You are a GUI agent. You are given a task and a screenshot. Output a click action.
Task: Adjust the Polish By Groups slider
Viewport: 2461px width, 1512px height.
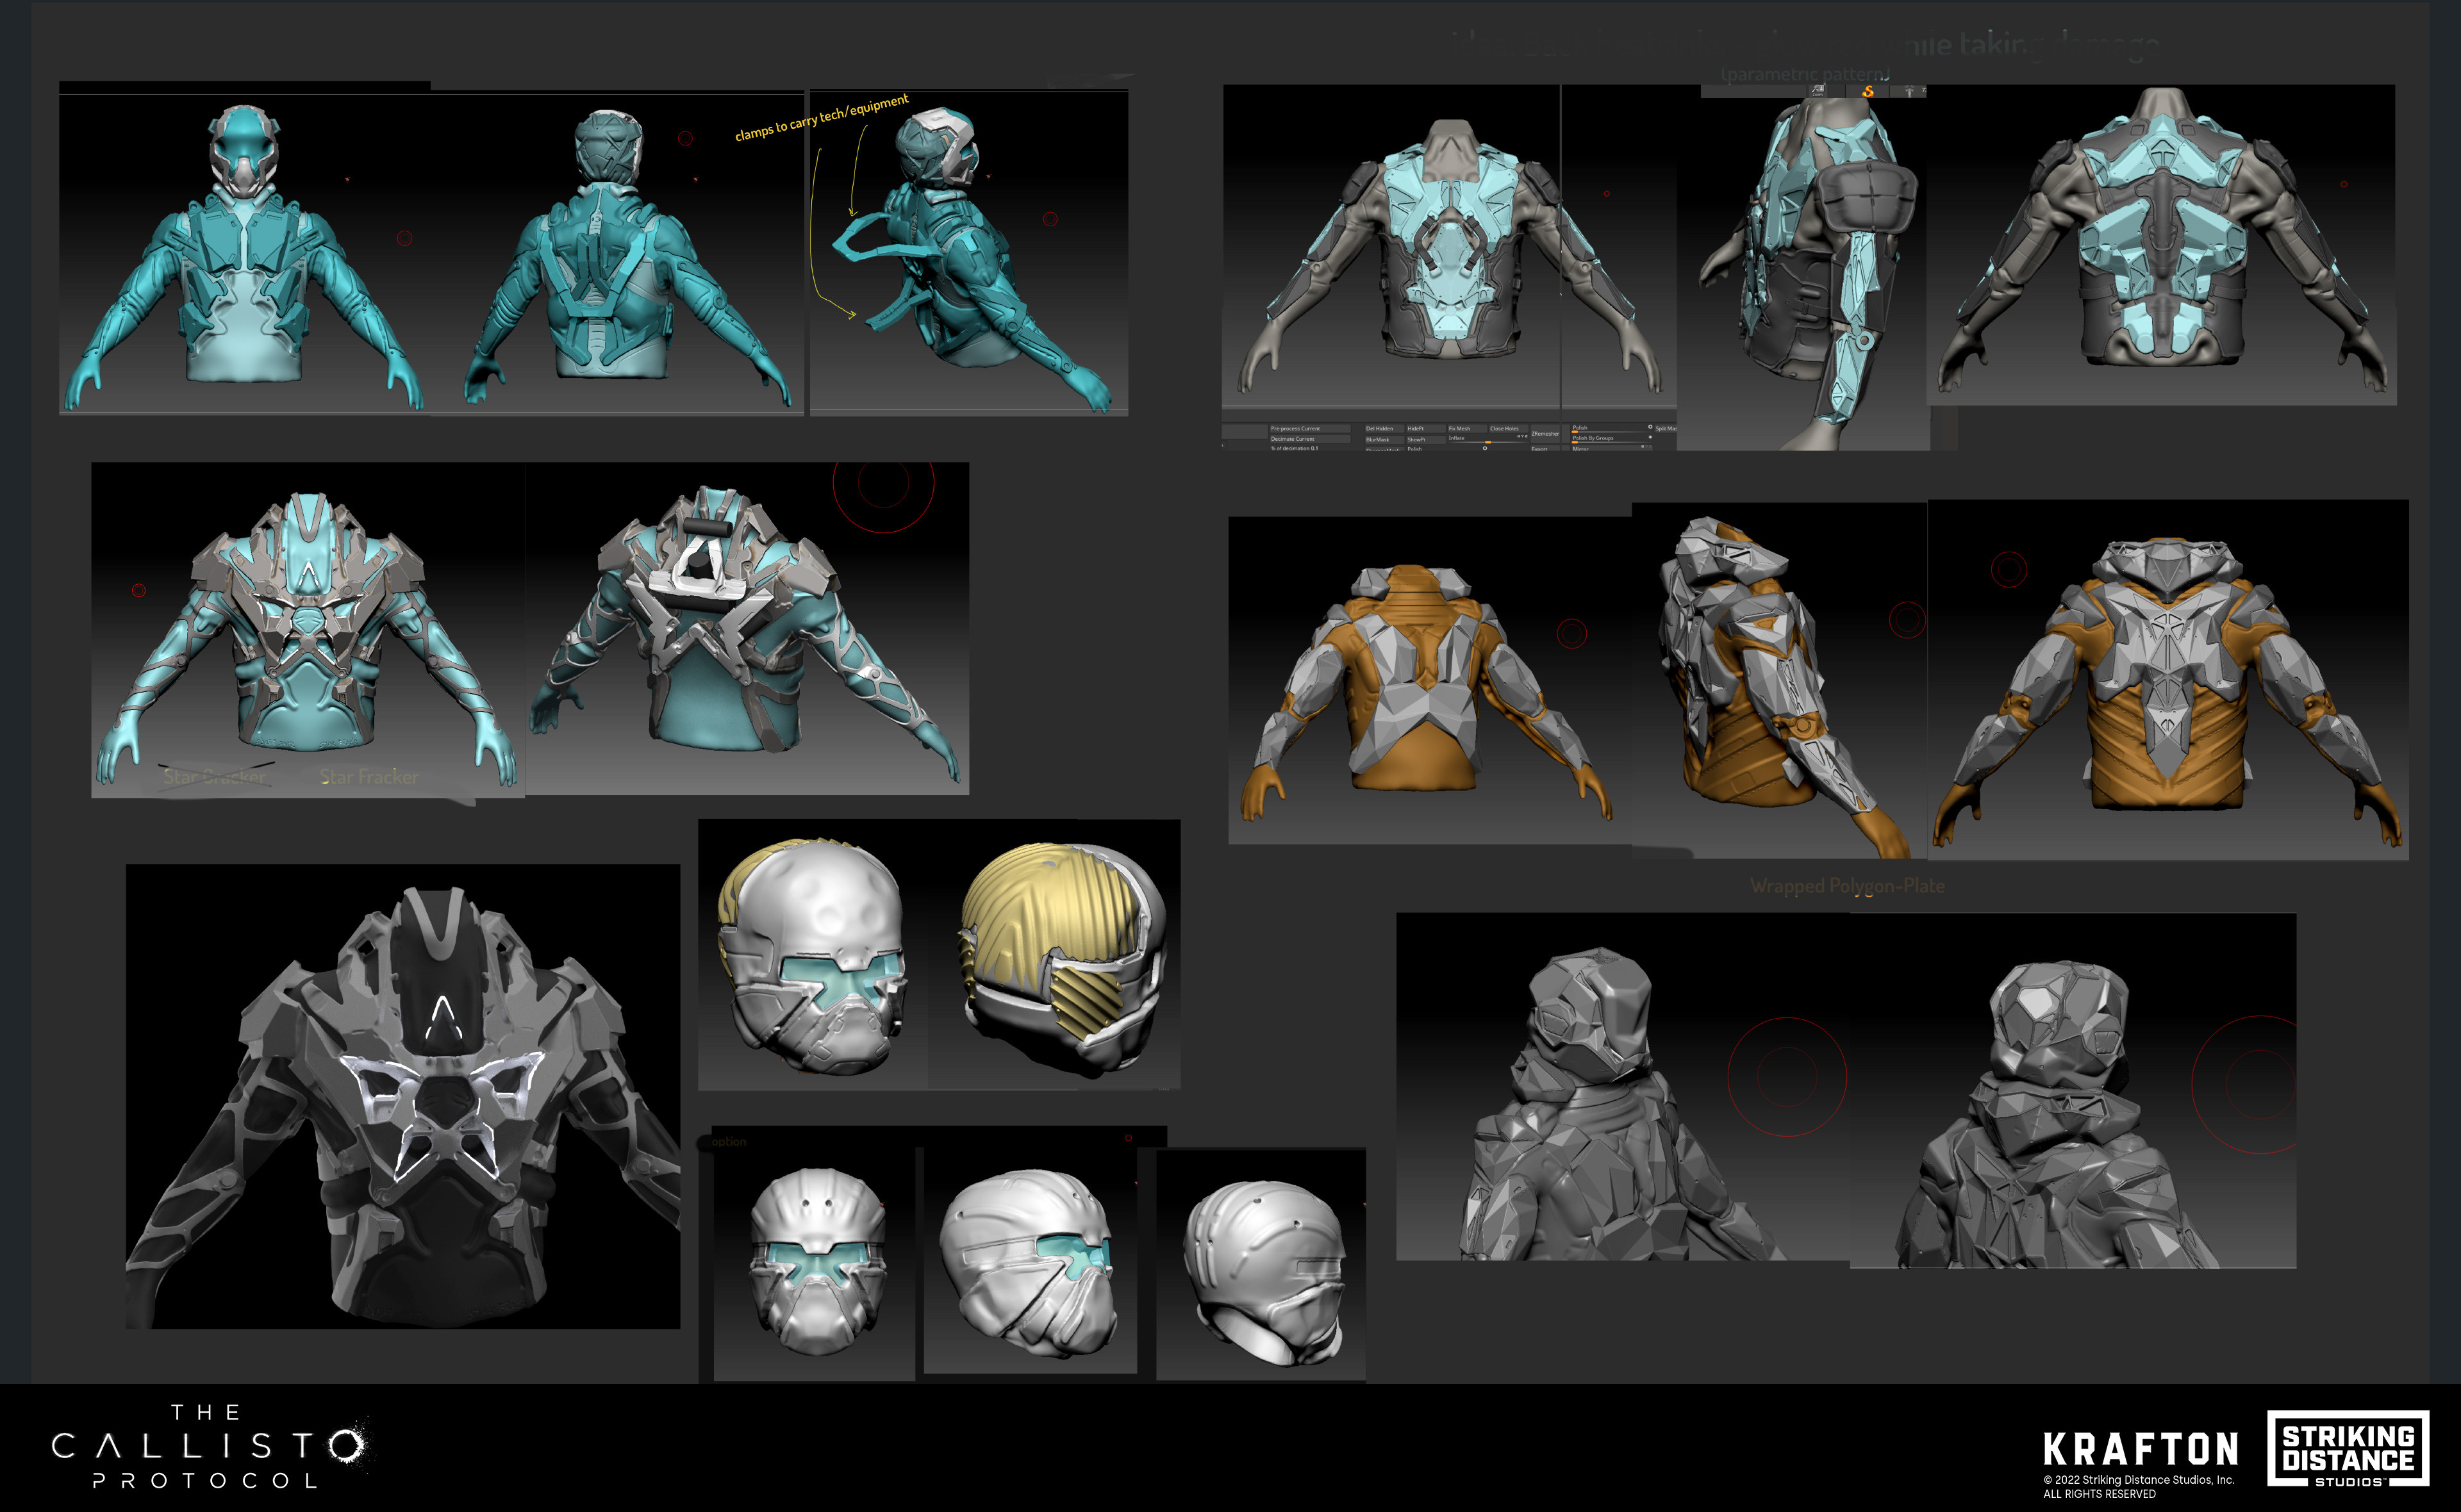[1612, 439]
